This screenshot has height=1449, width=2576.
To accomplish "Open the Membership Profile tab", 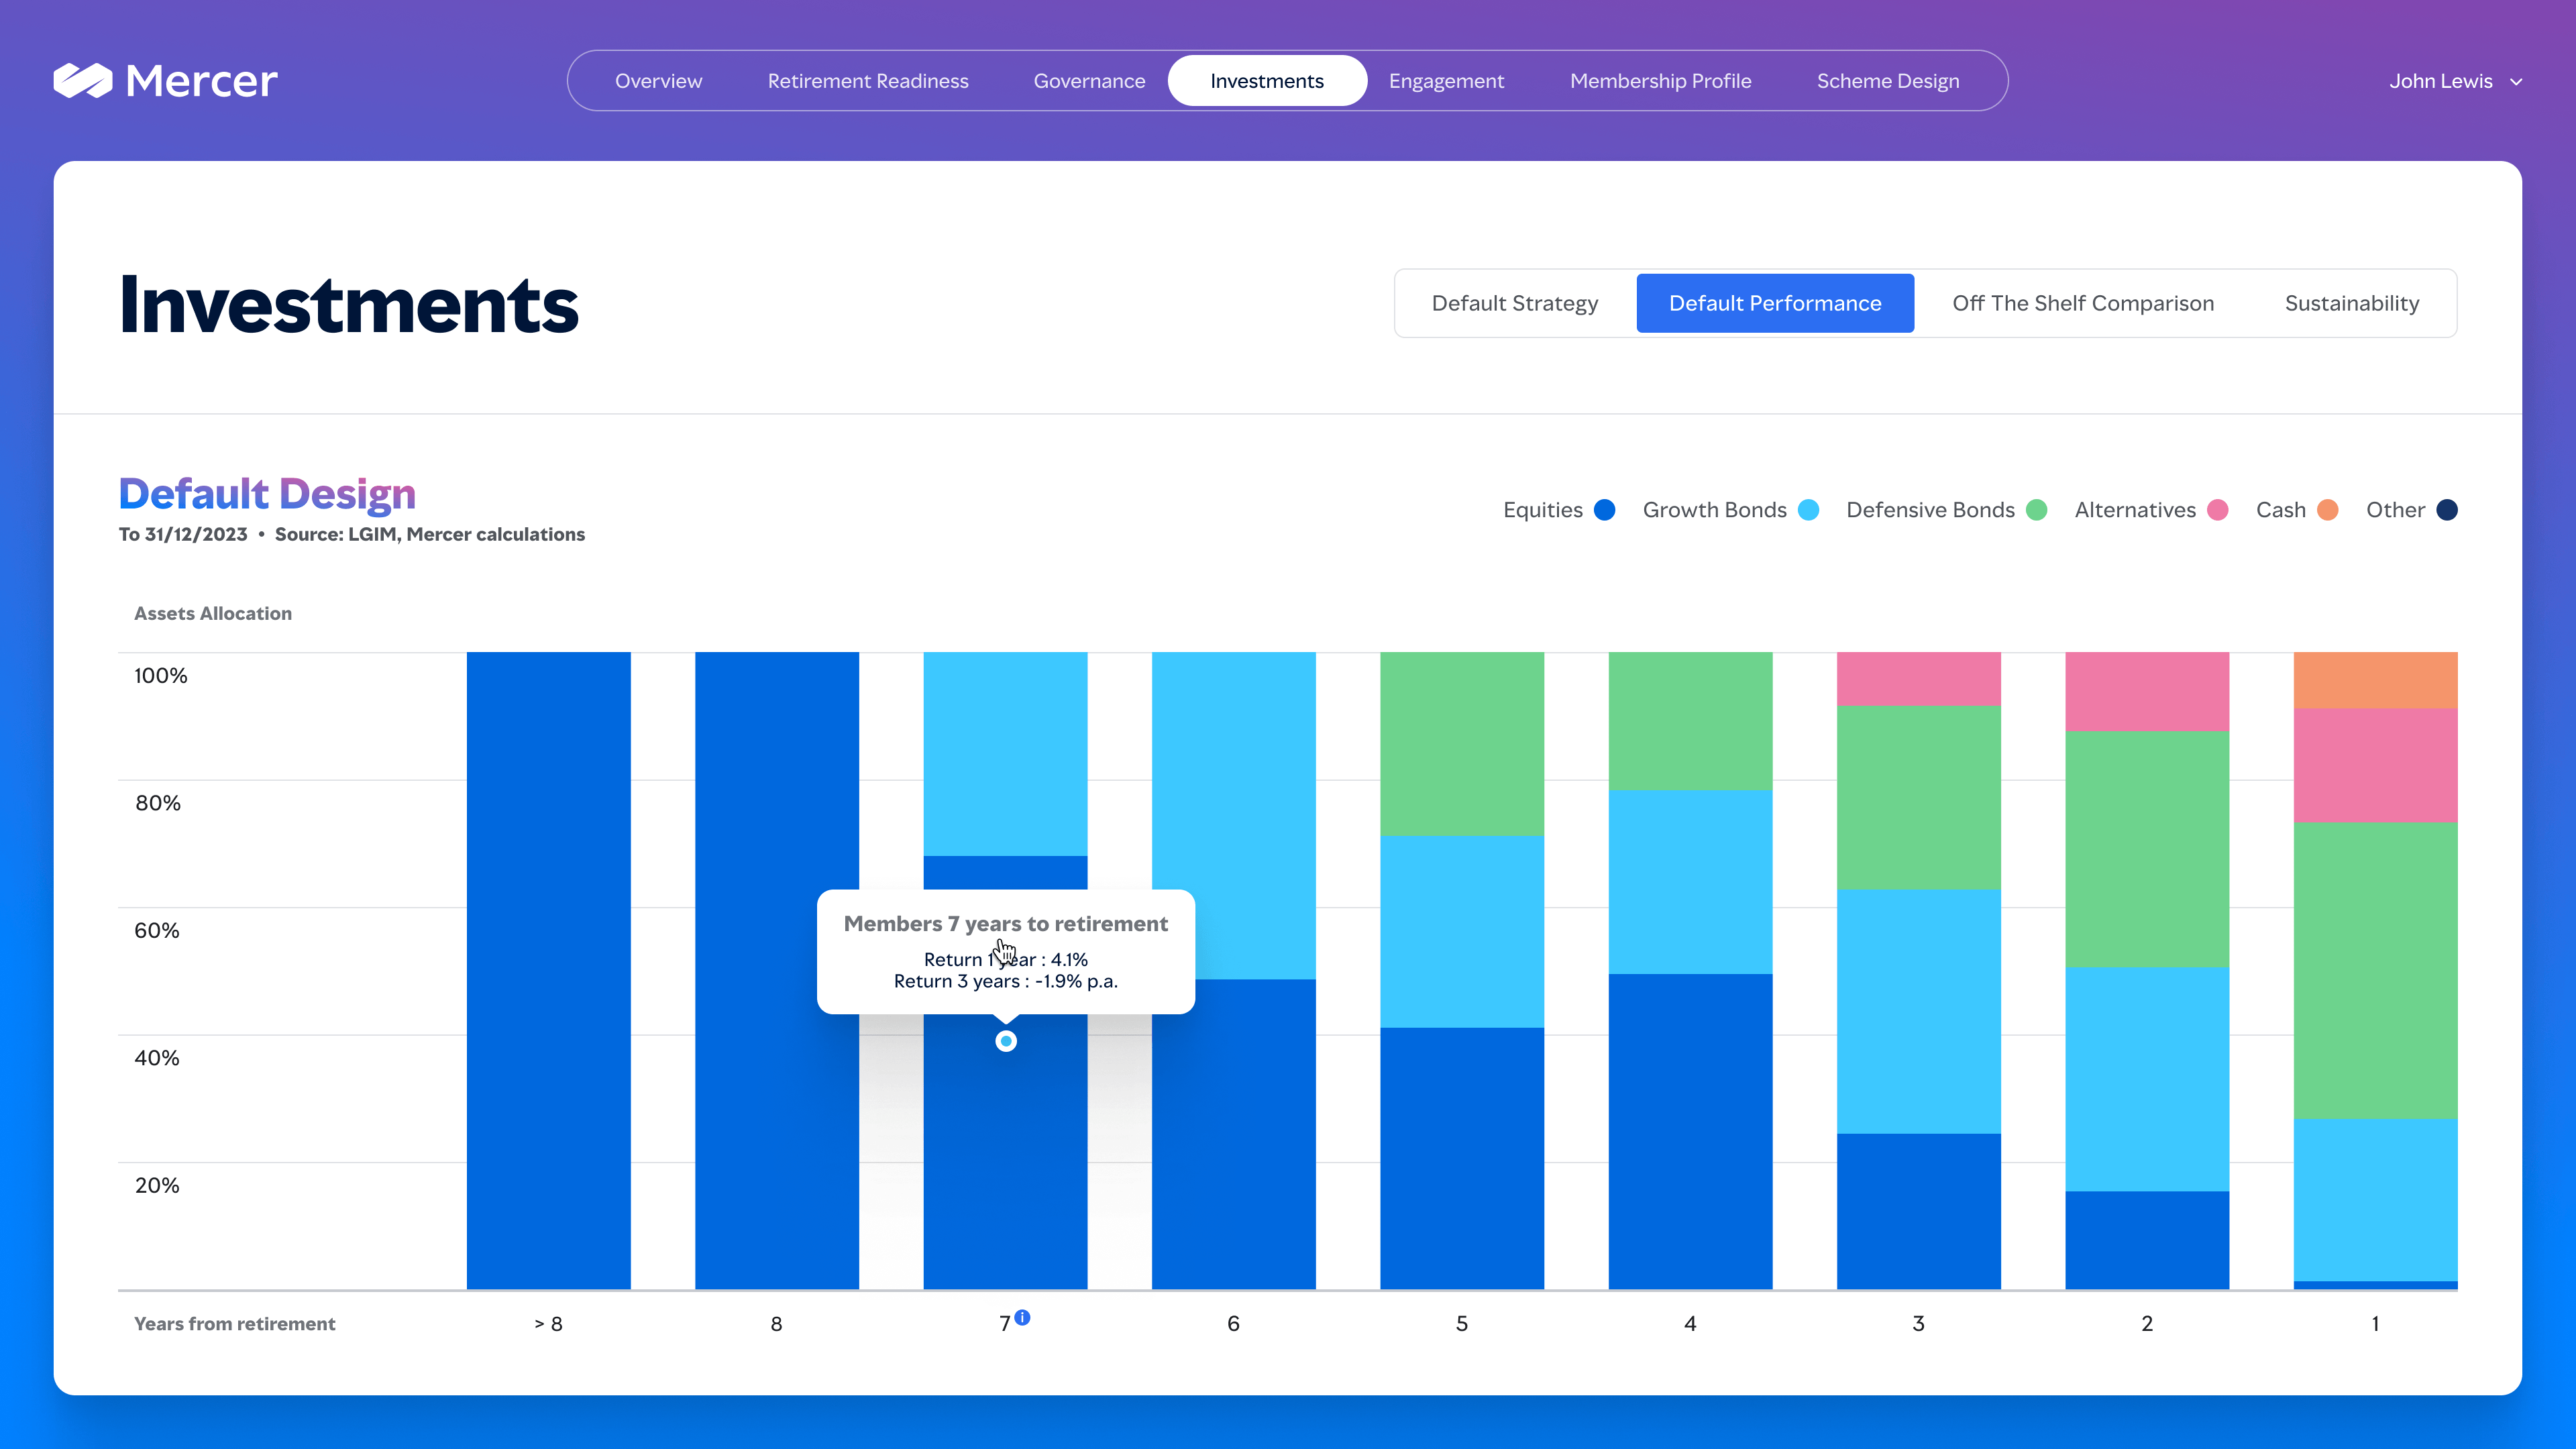I will point(1660,81).
